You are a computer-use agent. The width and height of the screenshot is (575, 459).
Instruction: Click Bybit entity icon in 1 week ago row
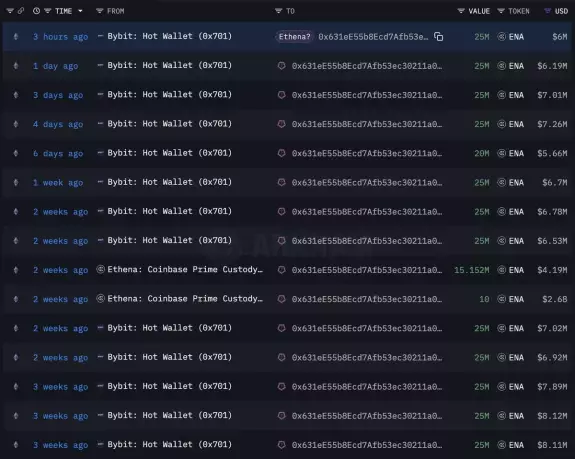pos(100,182)
